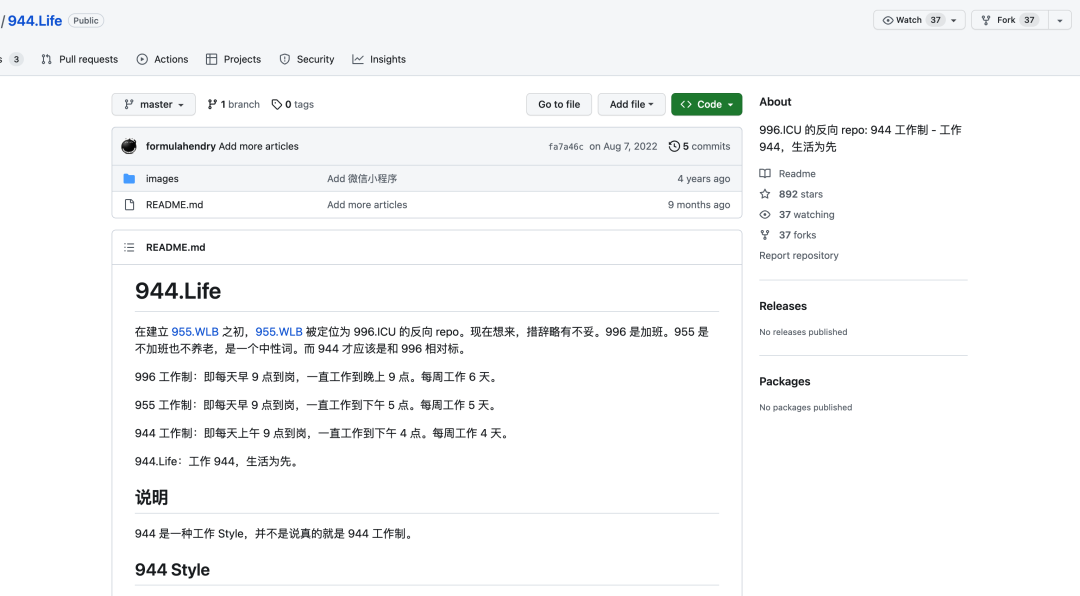This screenshot has width=1080, height=596.
Task: Open the second 955.WLB link
Action: tap(279, 331)
